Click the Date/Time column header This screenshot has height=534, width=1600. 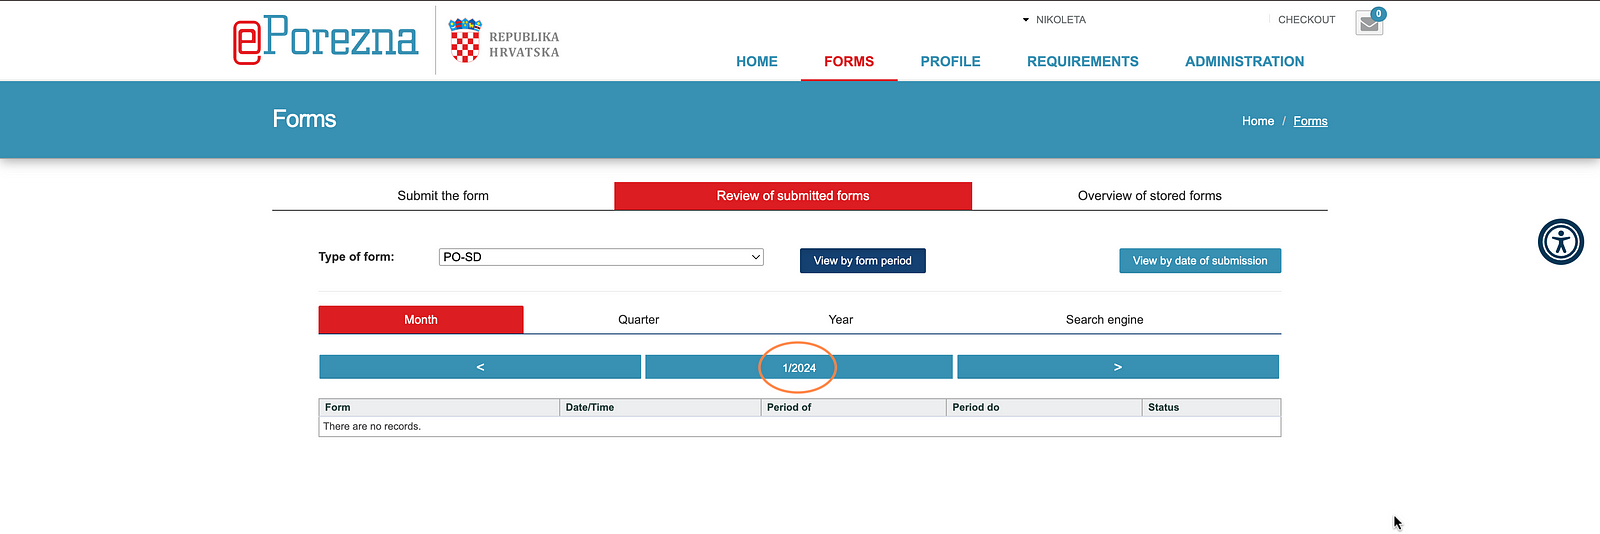(660, 408)
